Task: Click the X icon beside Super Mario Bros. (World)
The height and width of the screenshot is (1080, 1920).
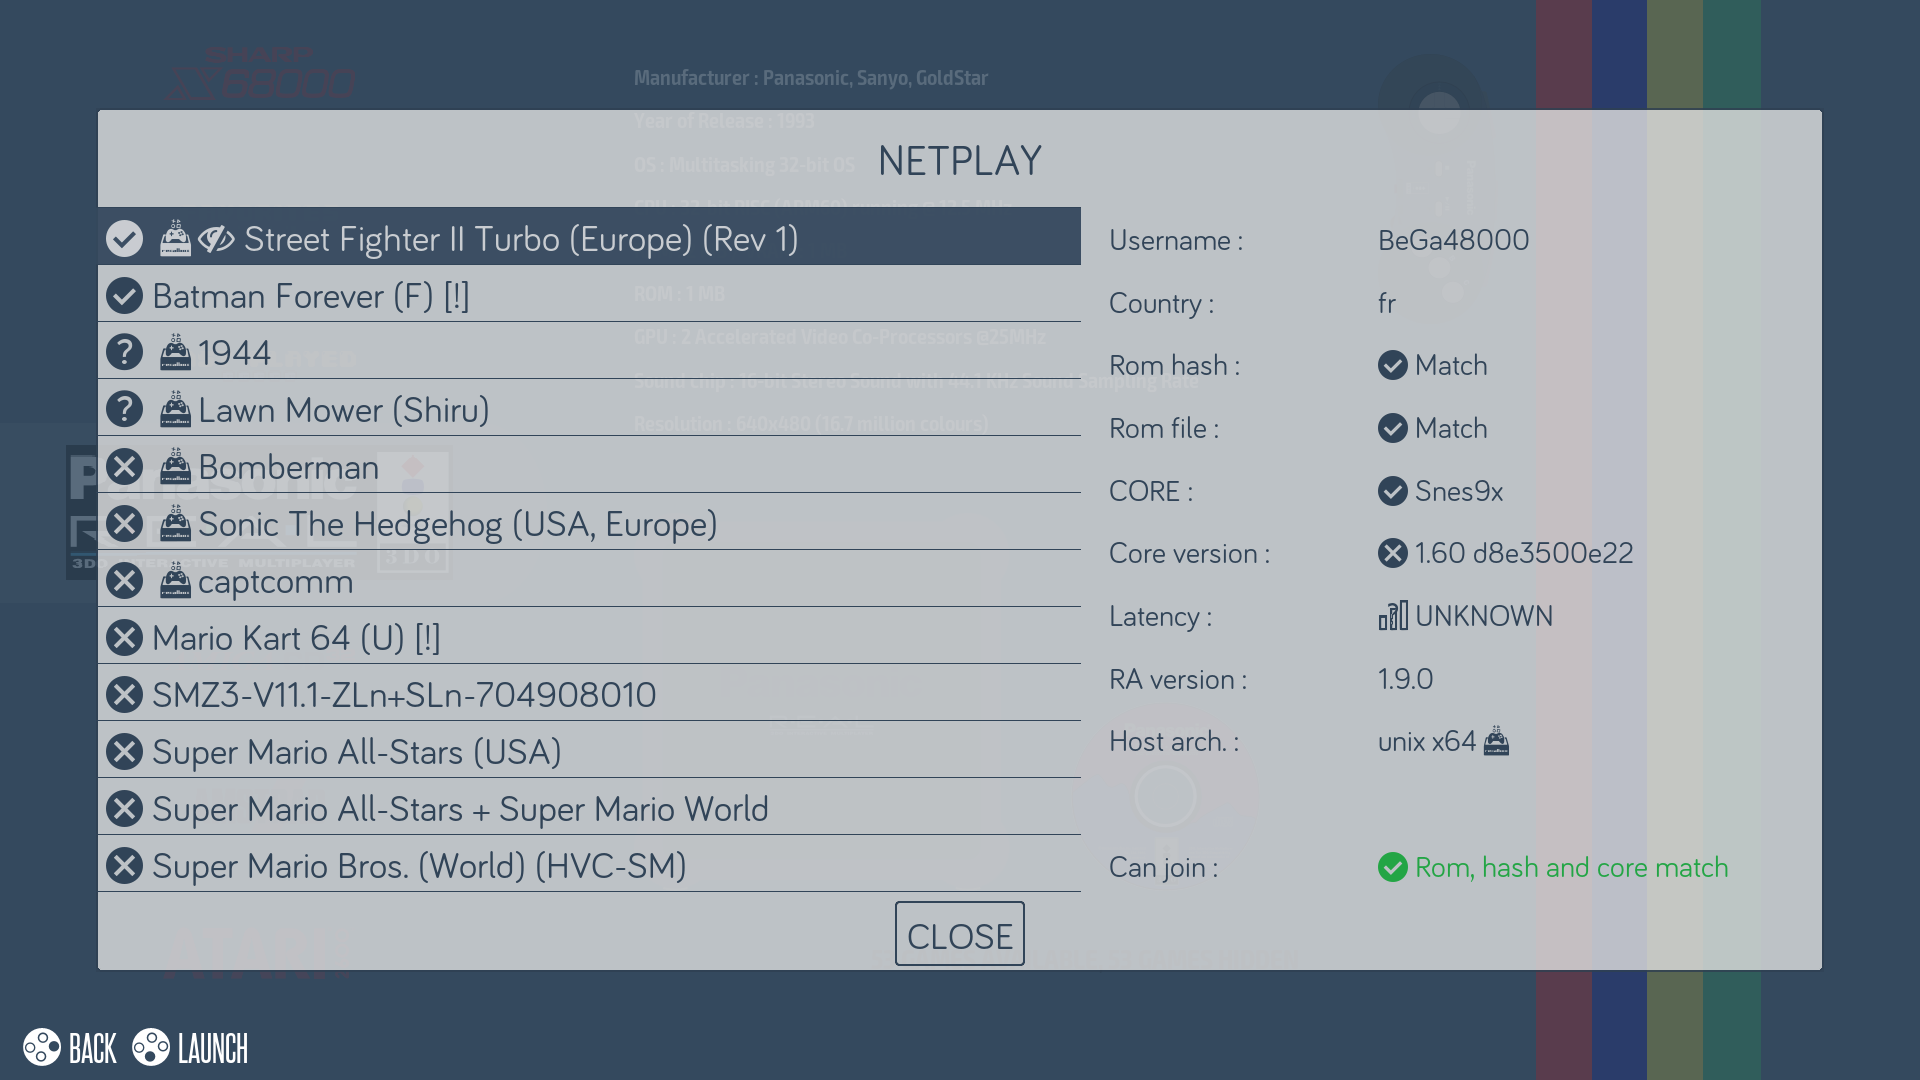Action: click(x=124, y=866)
